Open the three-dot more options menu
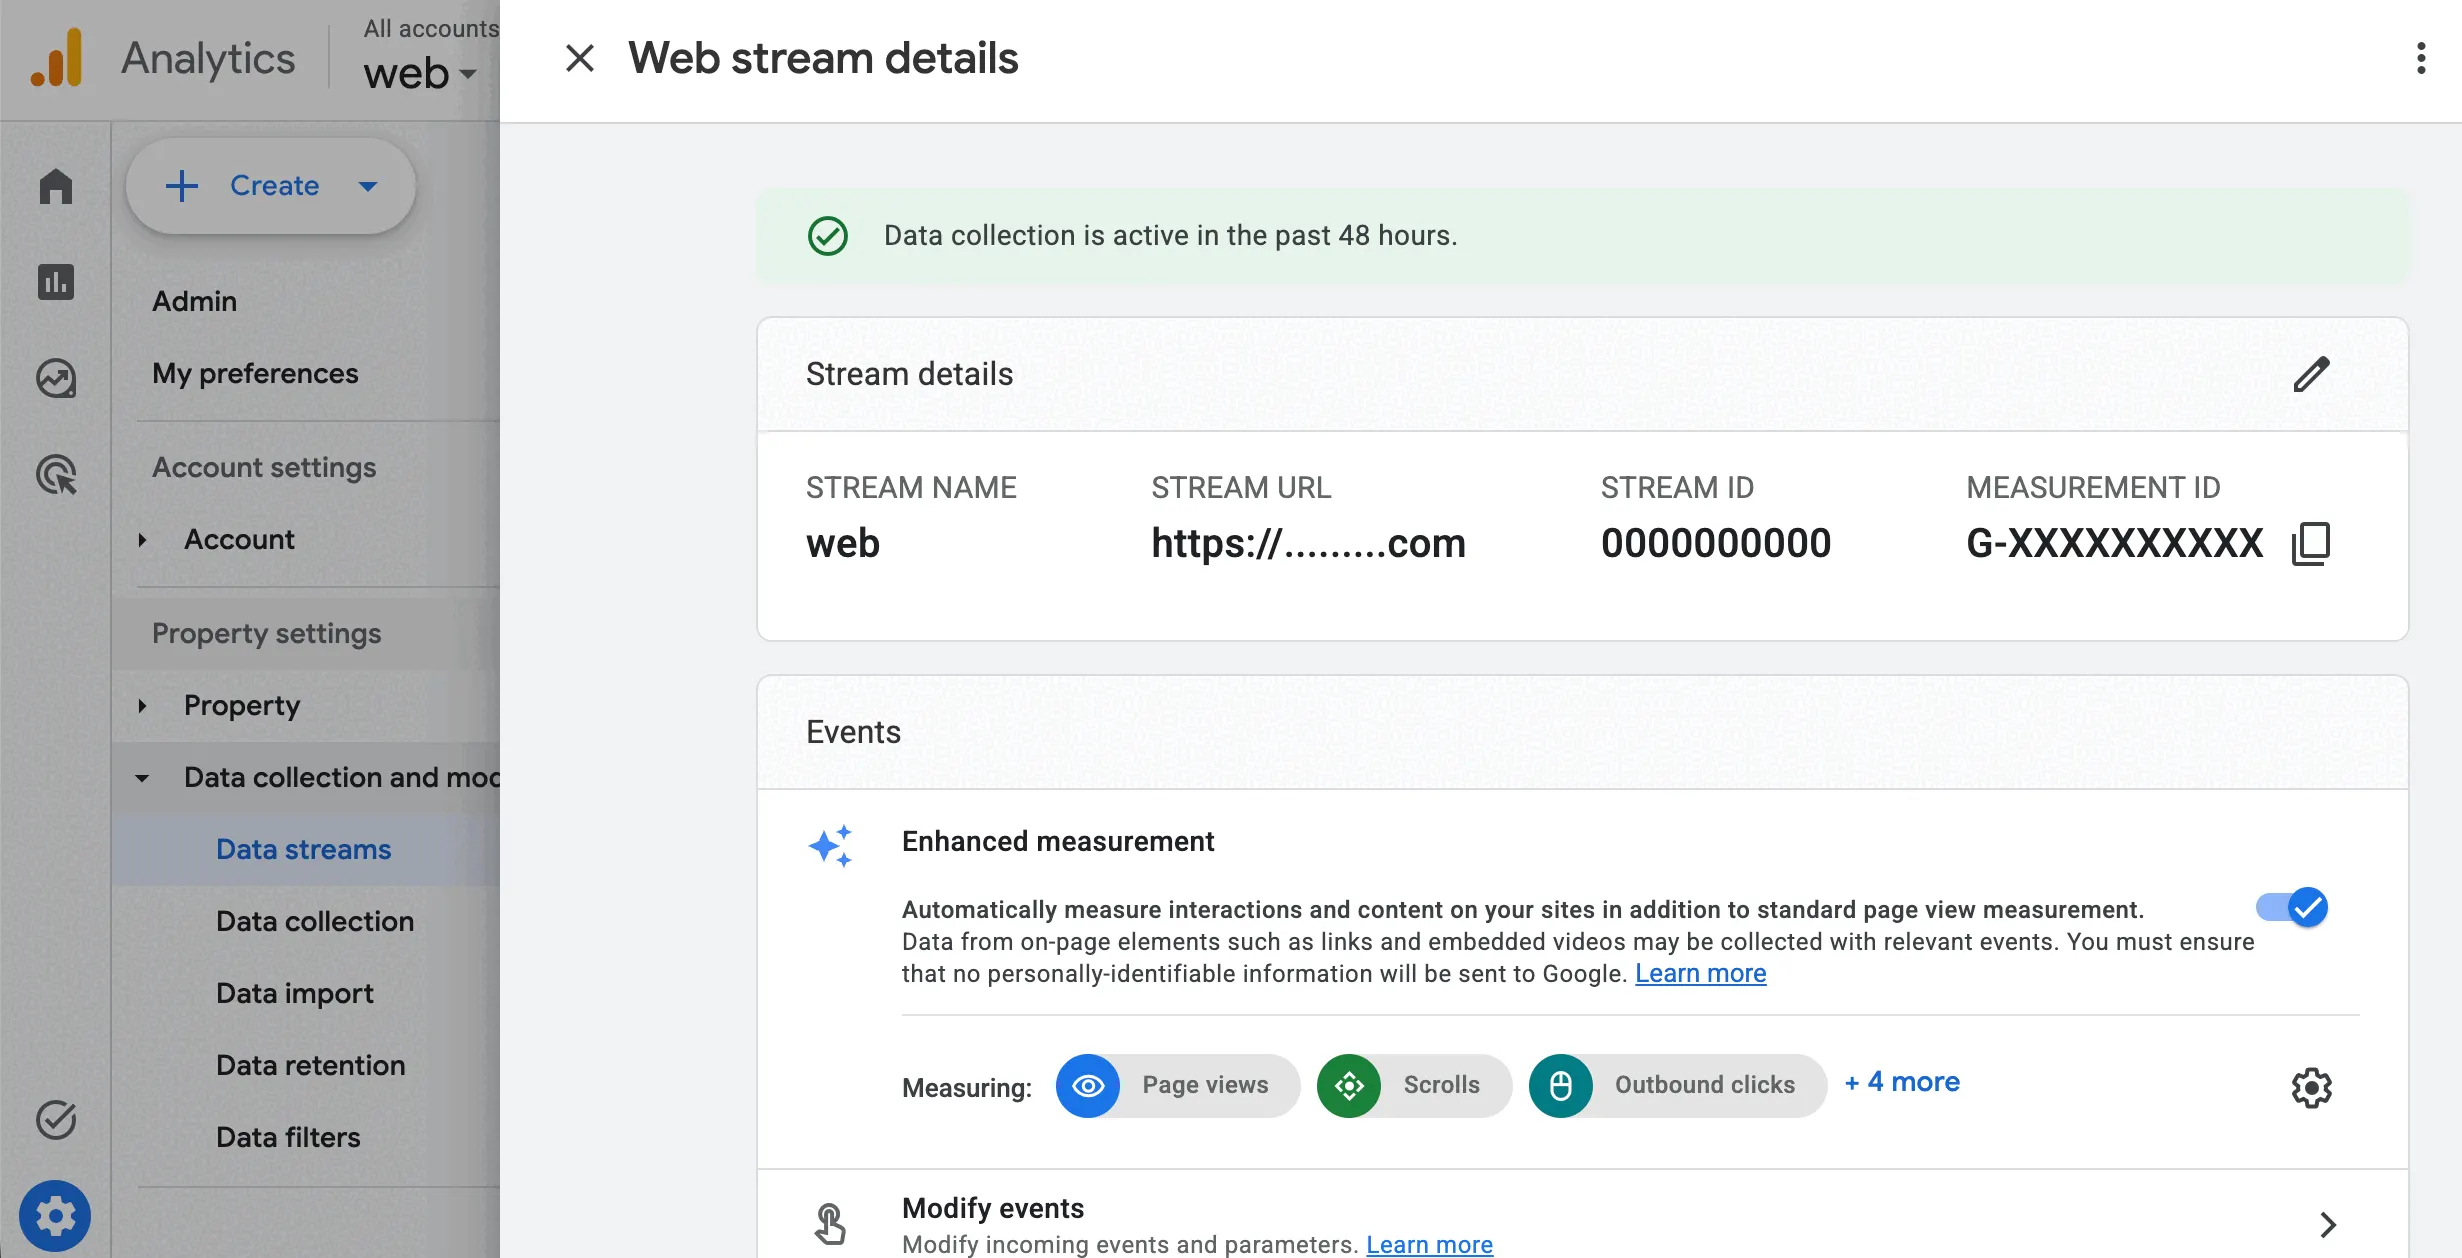Screen dimensions: 2462x1258 pos(2420,58)
